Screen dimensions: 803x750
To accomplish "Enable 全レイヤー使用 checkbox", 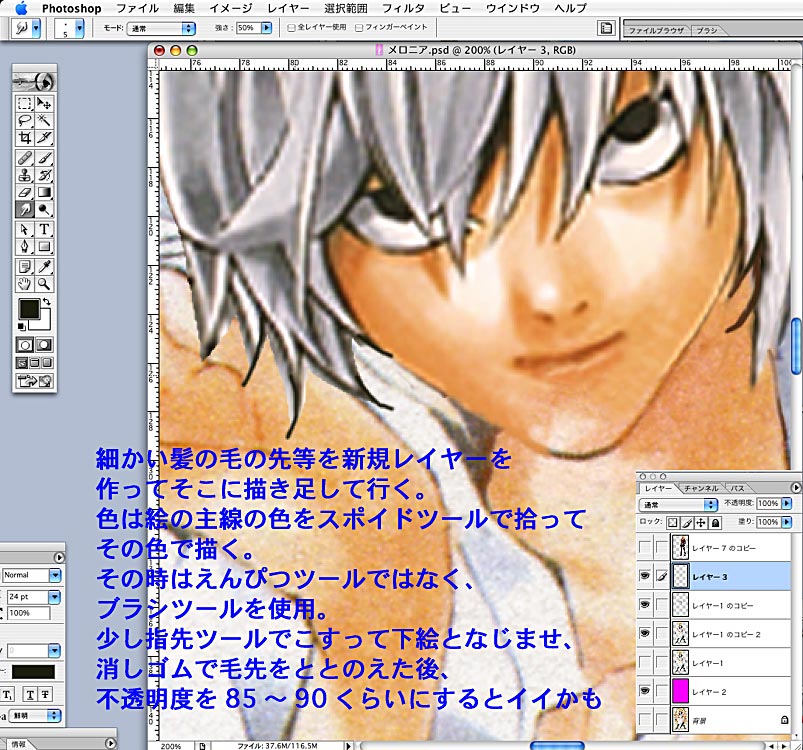I will [x=291, y=28].
